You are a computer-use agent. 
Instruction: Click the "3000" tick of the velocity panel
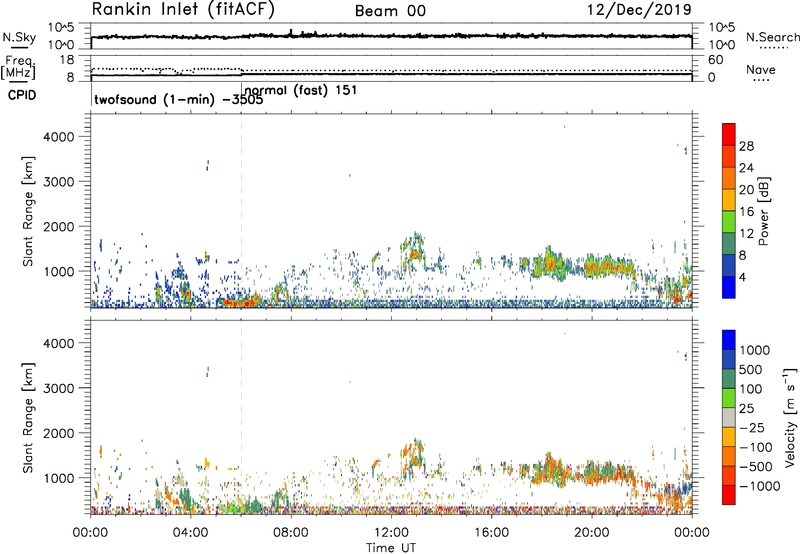click(59, 388)
